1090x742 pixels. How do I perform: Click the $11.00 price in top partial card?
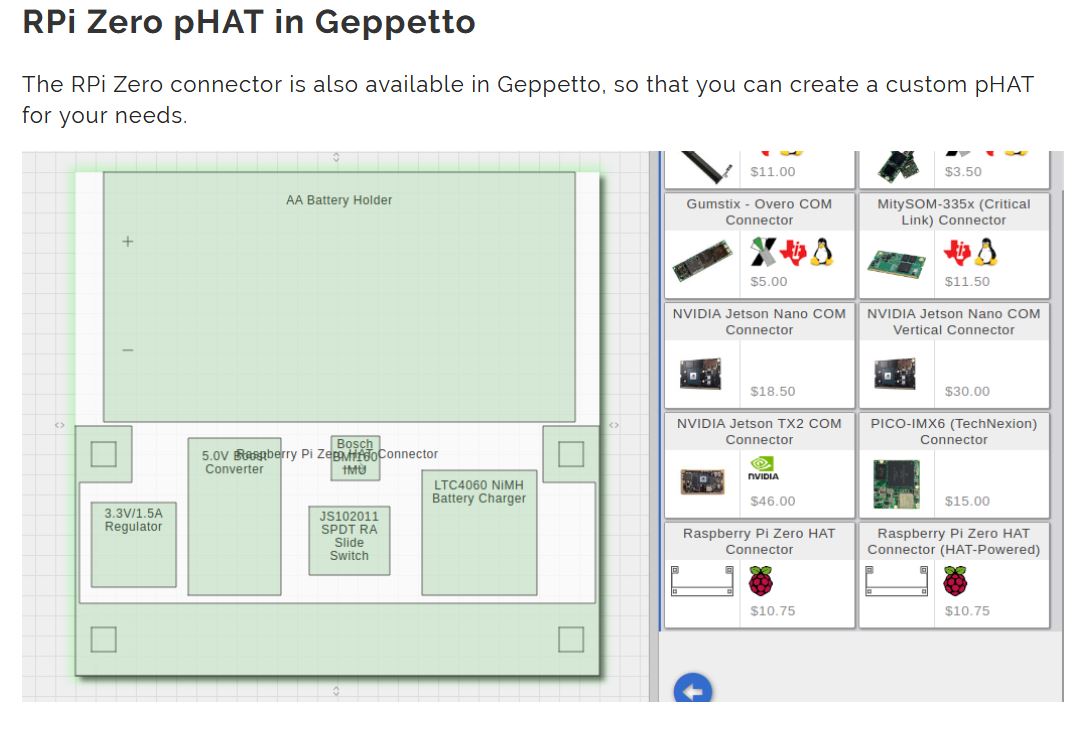tap(772, 172)
